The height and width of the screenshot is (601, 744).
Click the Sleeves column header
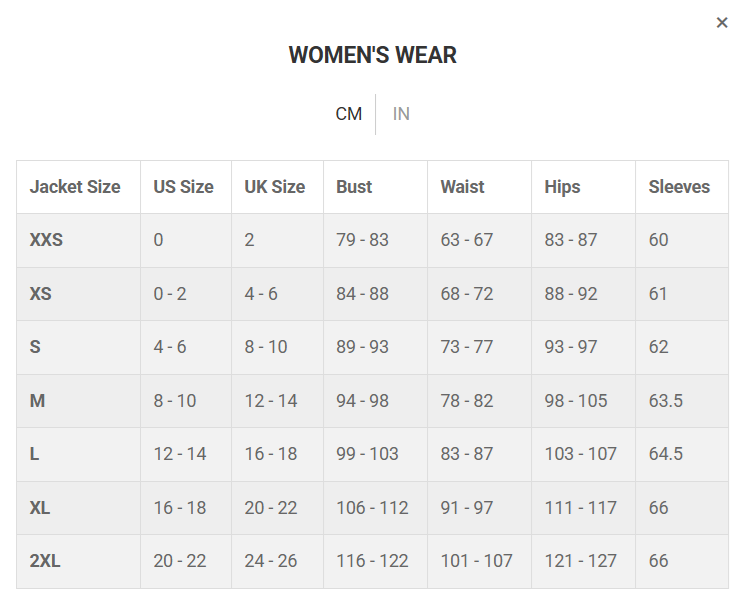tap(679, 187)
